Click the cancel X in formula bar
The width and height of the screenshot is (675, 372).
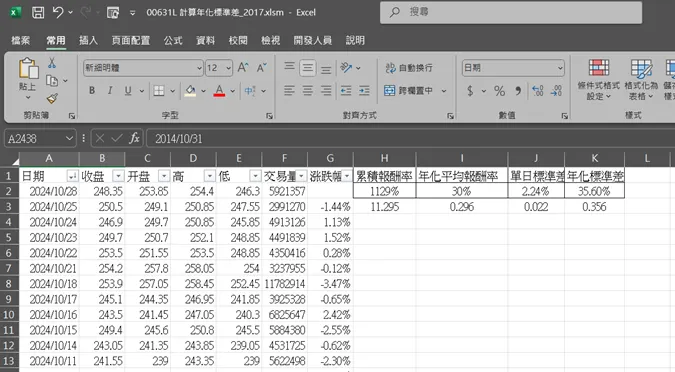[100, 138]
